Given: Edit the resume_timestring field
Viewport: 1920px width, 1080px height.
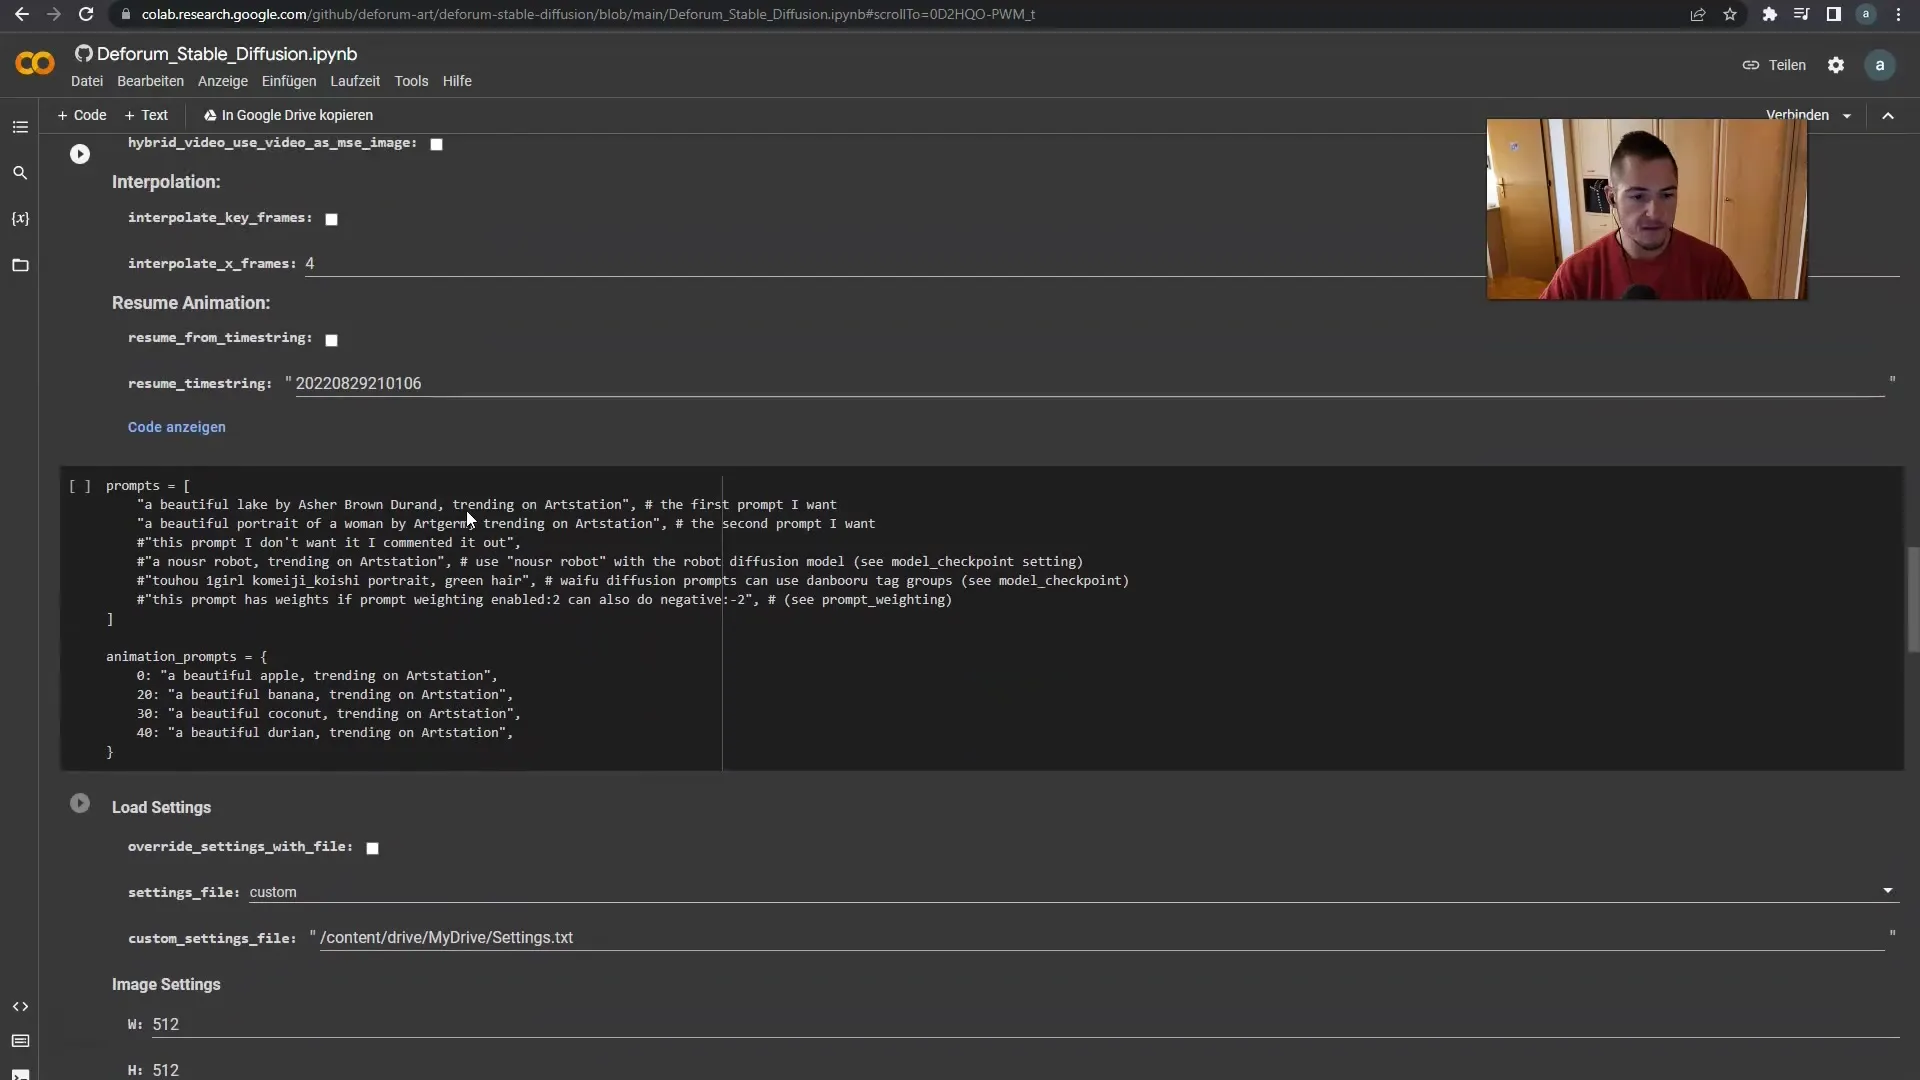Looking at the screenshot, I should coord(1088,384).
